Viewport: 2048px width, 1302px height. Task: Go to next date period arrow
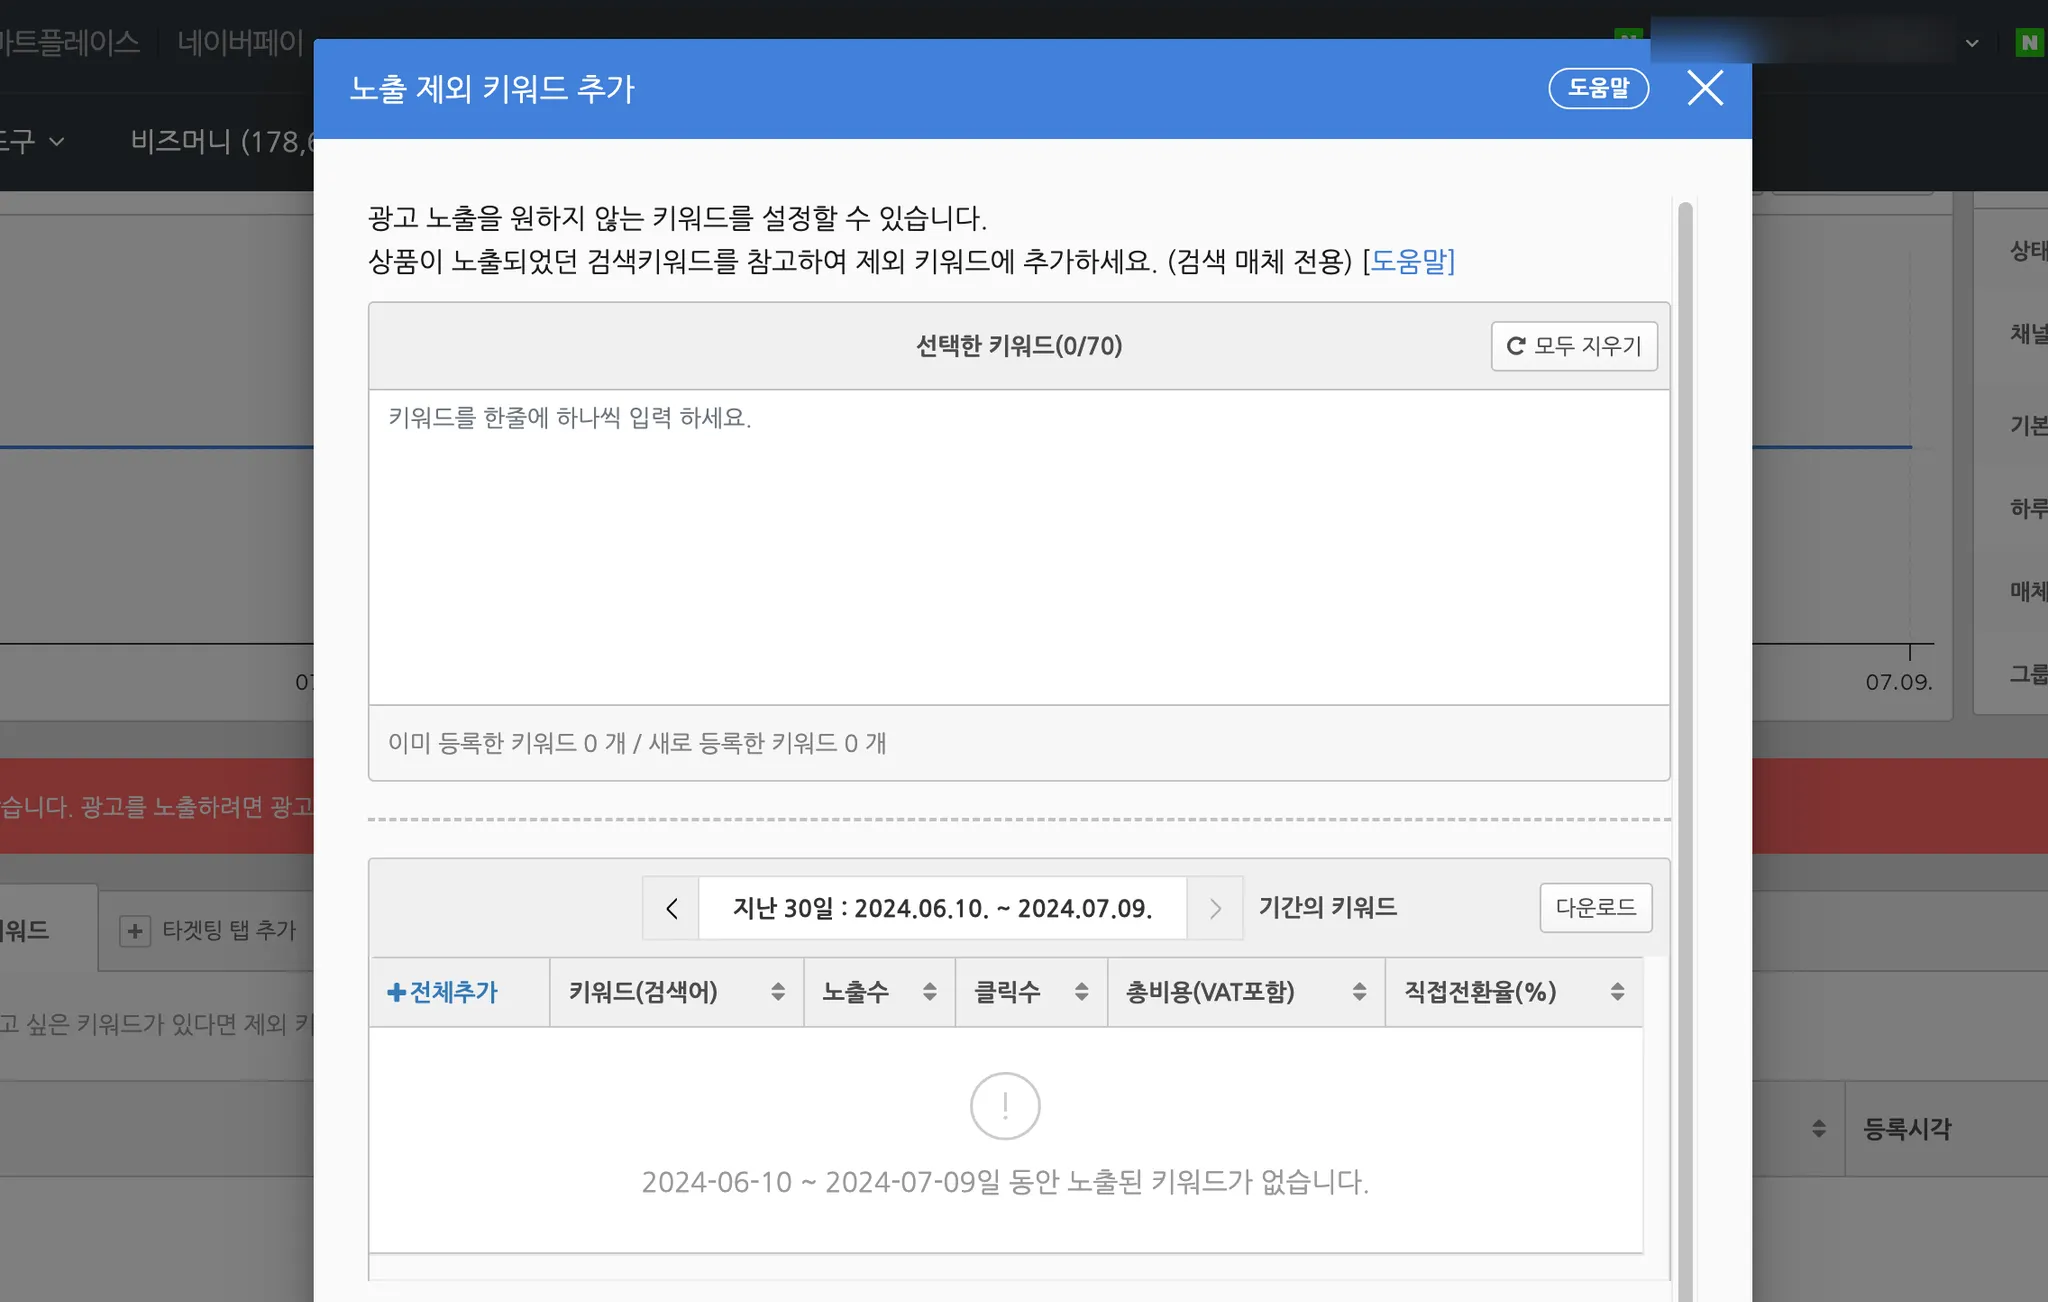(1215, 908)
